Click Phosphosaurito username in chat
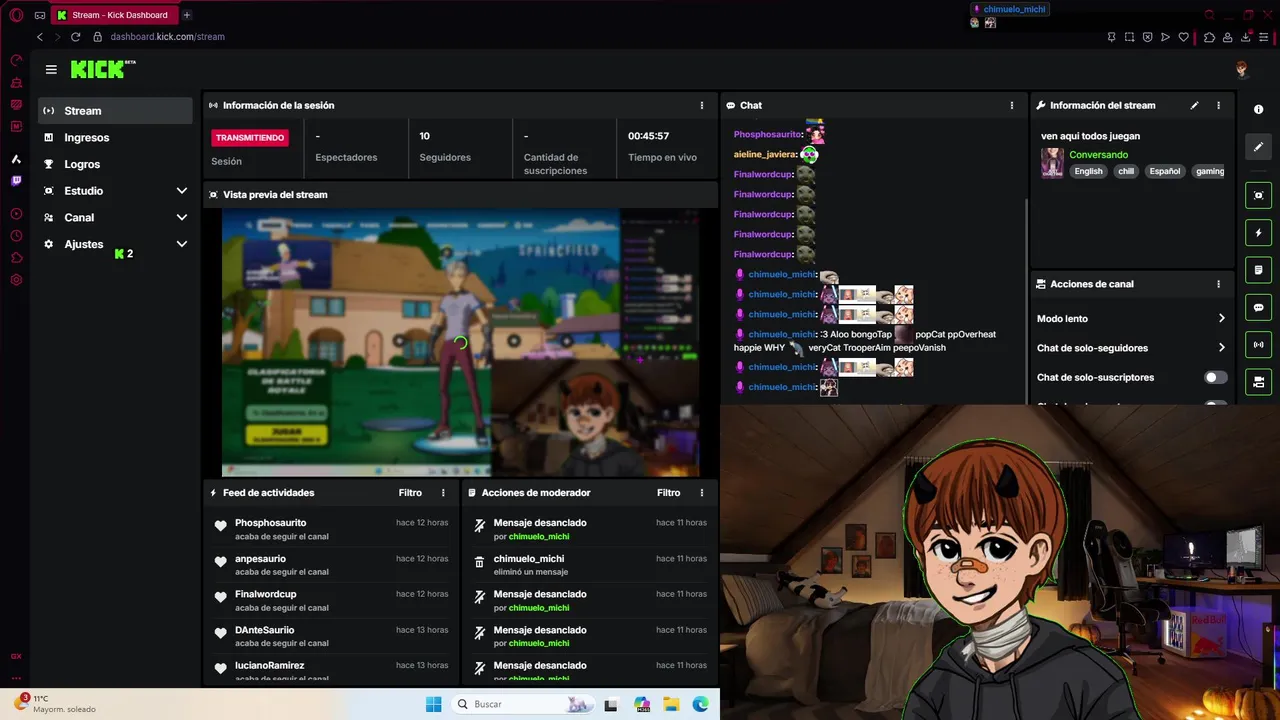This screenshot has height=720, width=1280. coord(768,135)
